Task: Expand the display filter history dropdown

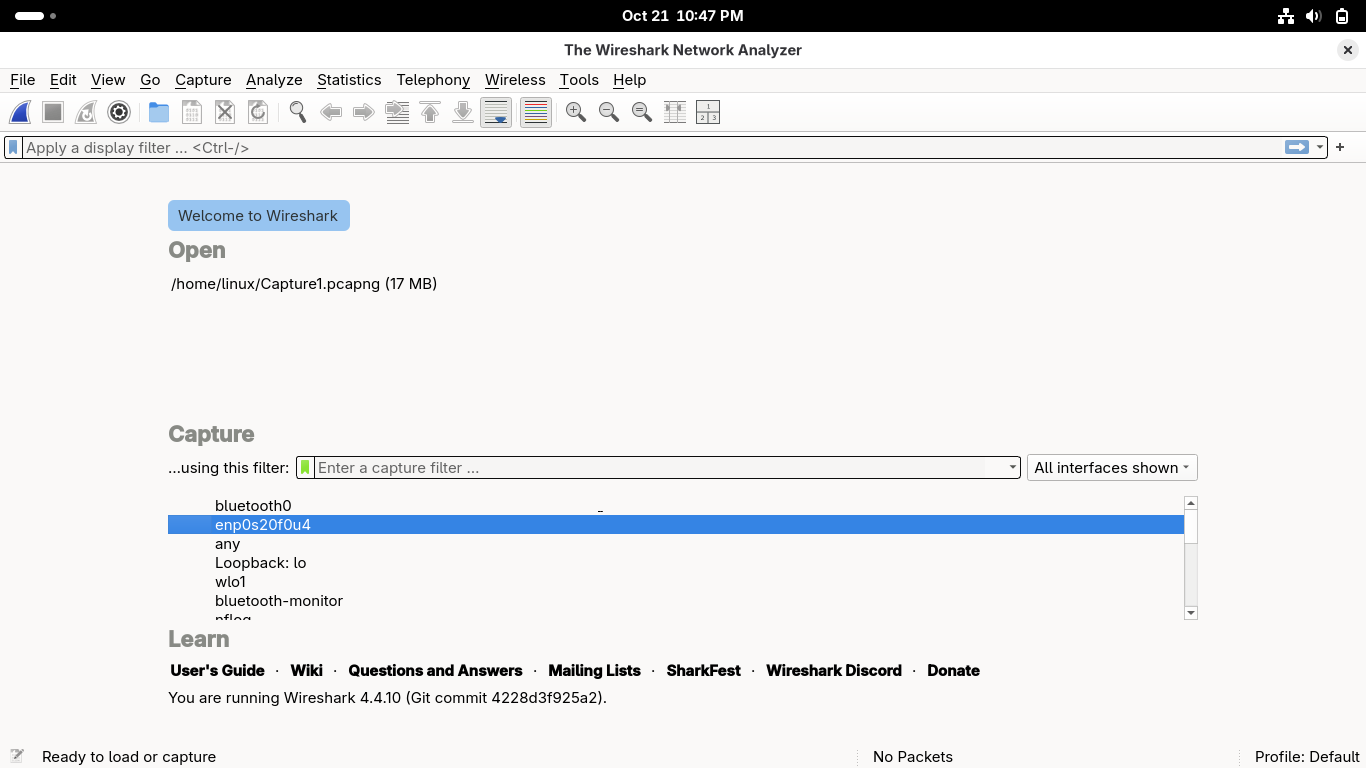Action: click(1320, 147)
